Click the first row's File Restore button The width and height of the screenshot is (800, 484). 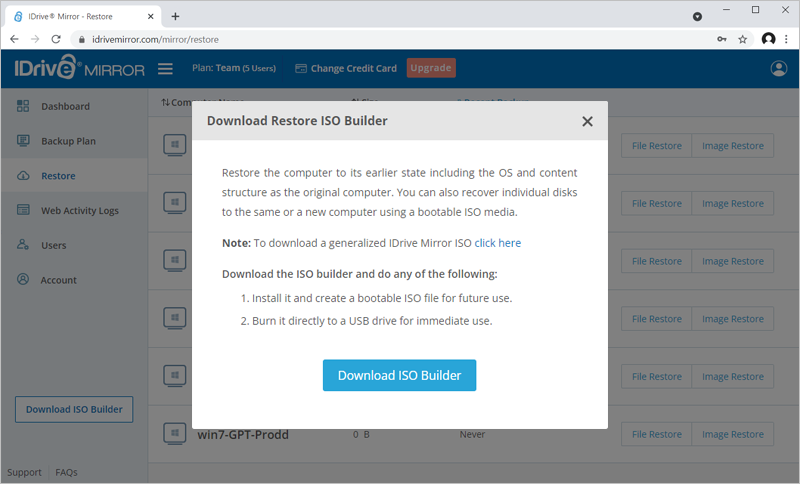tap(657, 146)
